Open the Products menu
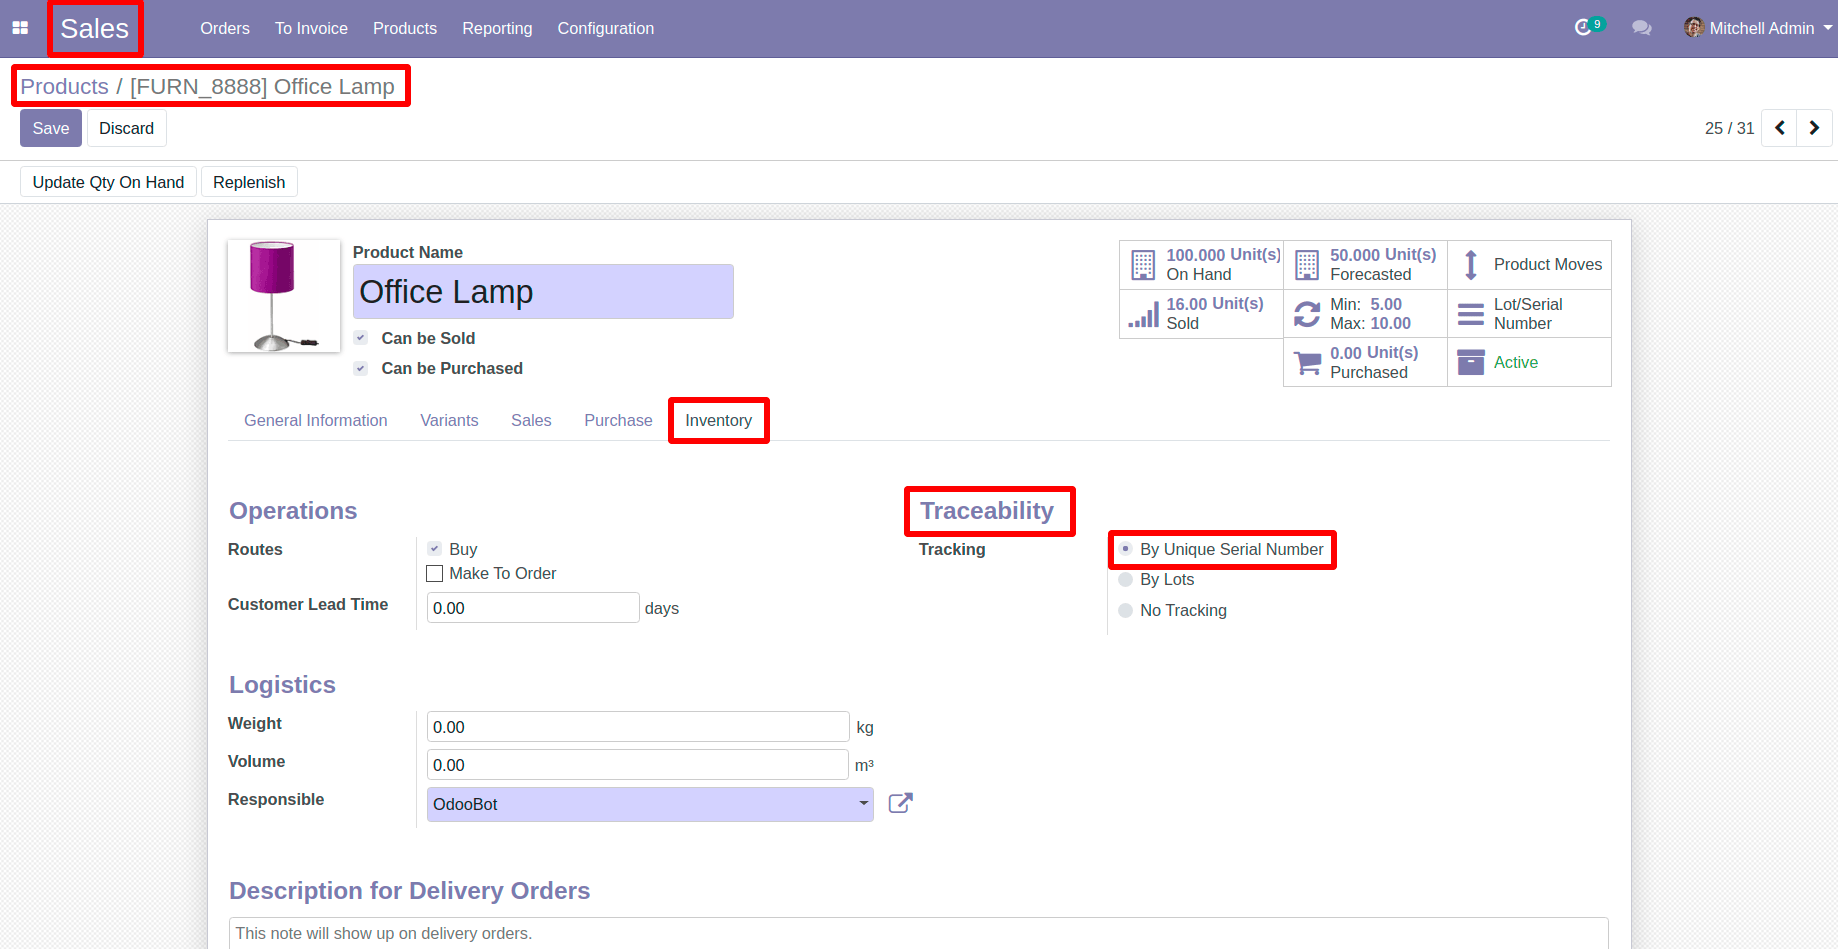The image size is (1838, 949). (x=405, y=28)
